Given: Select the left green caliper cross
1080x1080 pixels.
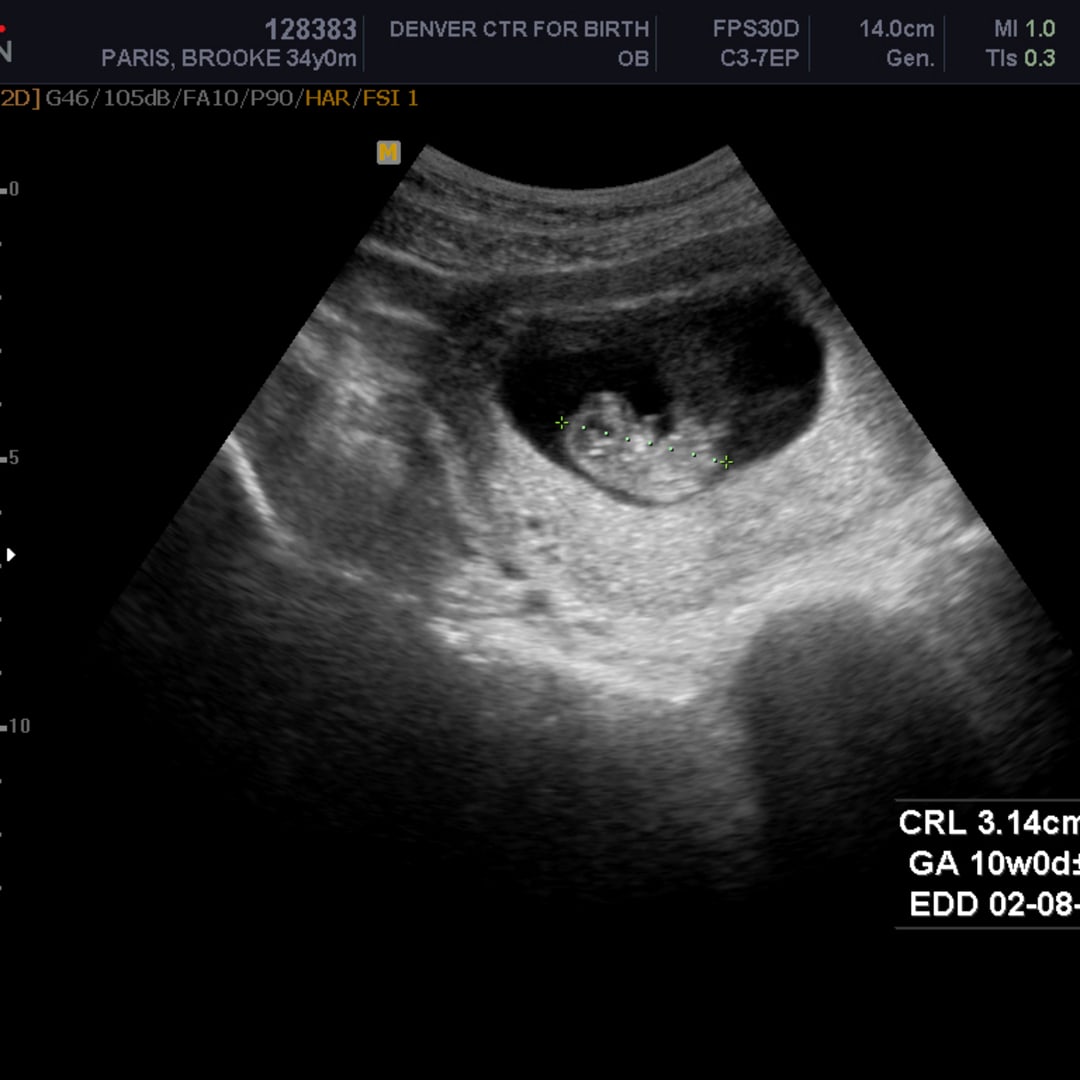Looking at the screenshot, I should (x=562, y=422).
